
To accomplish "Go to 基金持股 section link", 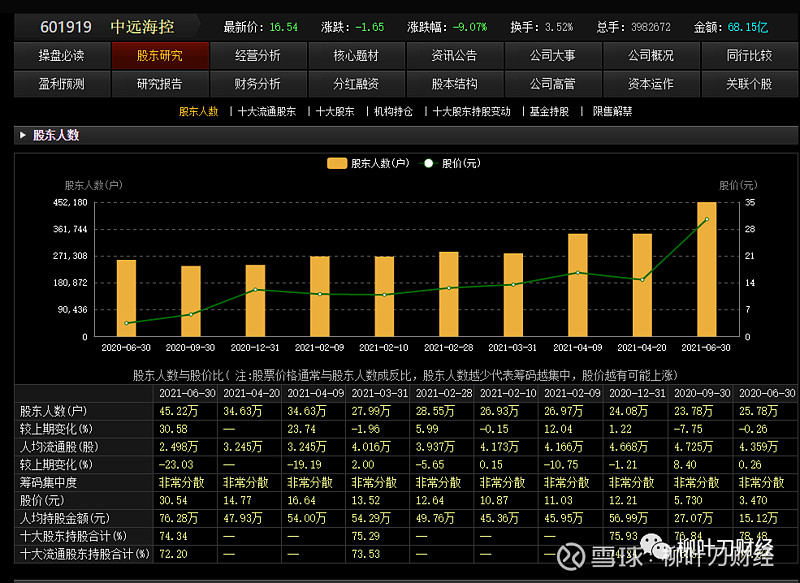I will point(549,112).
